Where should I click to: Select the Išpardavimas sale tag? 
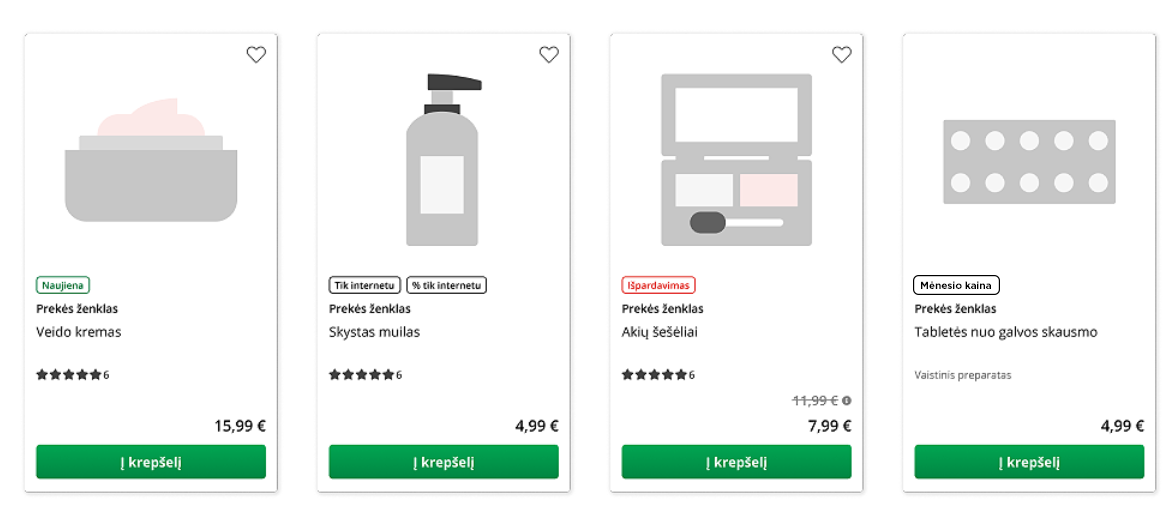pos(658,285)
